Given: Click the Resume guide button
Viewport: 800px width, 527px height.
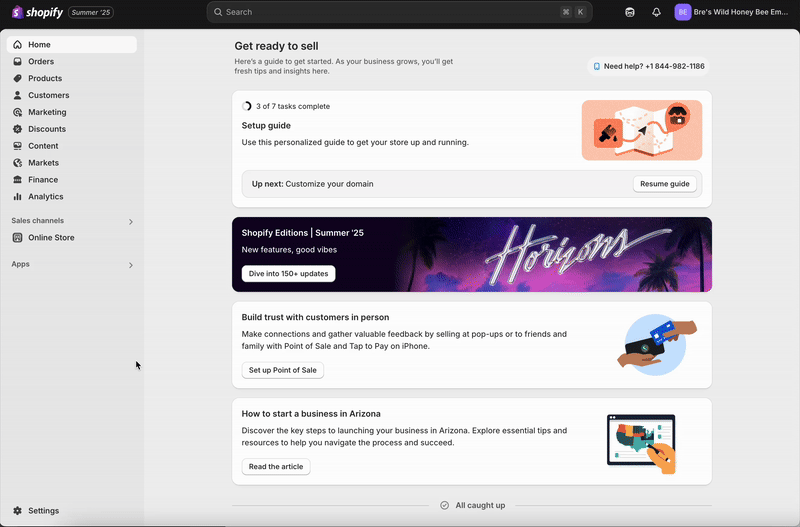Looking at the screenshot, I should 665,184.
